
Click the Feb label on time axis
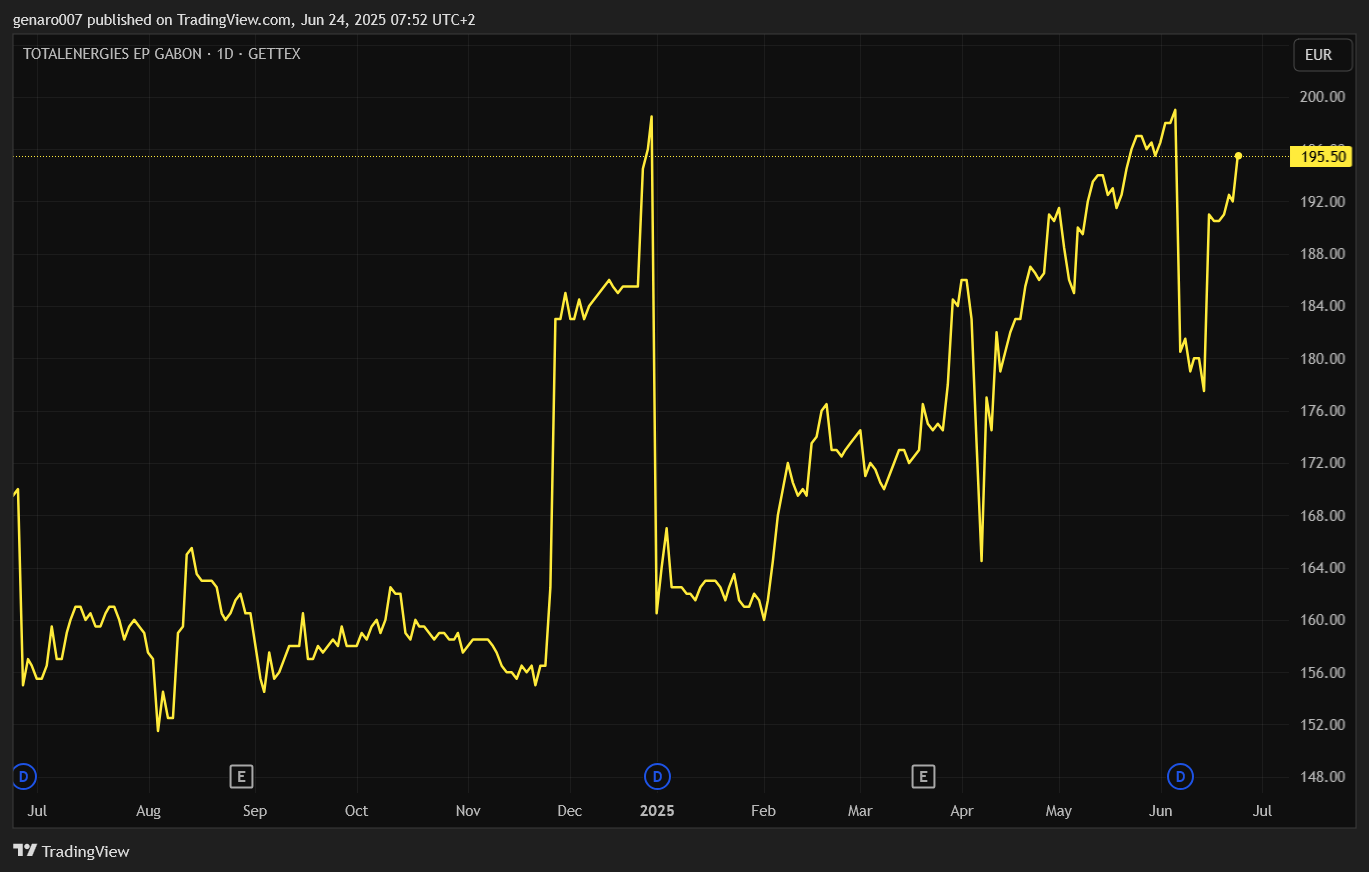(x=763, y=811)
